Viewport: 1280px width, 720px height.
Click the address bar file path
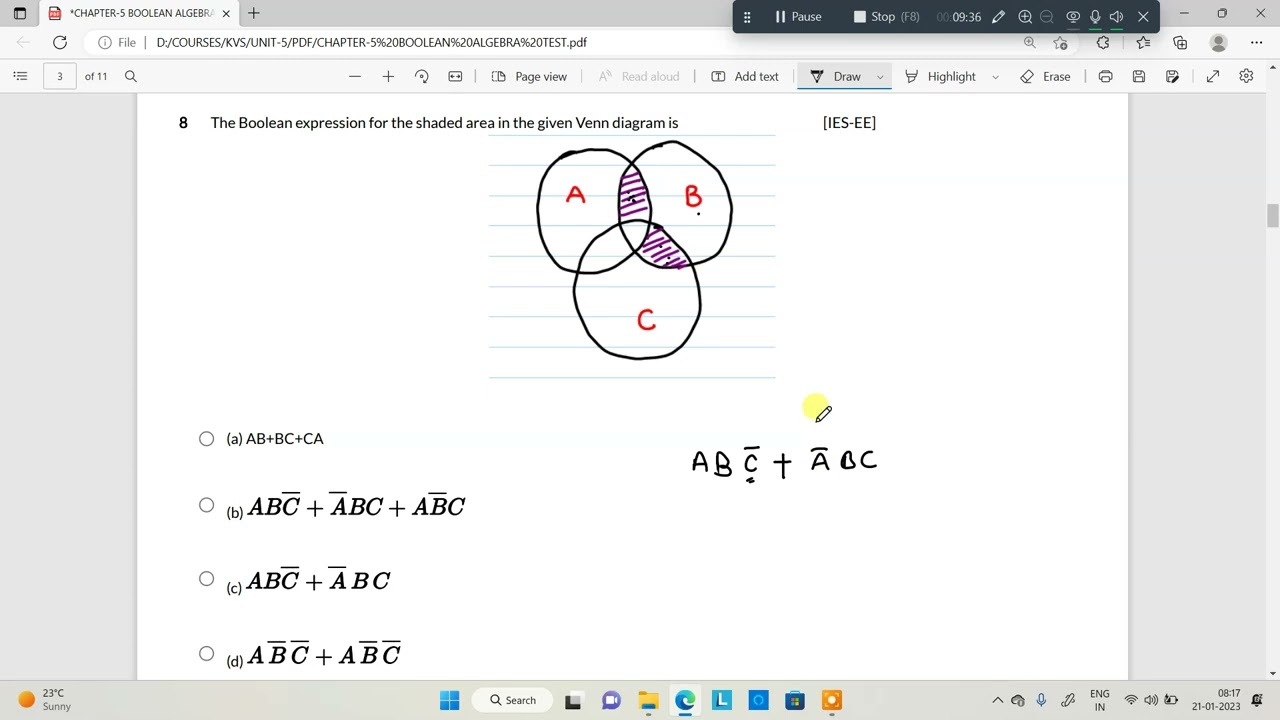click(x=372, y=42)
